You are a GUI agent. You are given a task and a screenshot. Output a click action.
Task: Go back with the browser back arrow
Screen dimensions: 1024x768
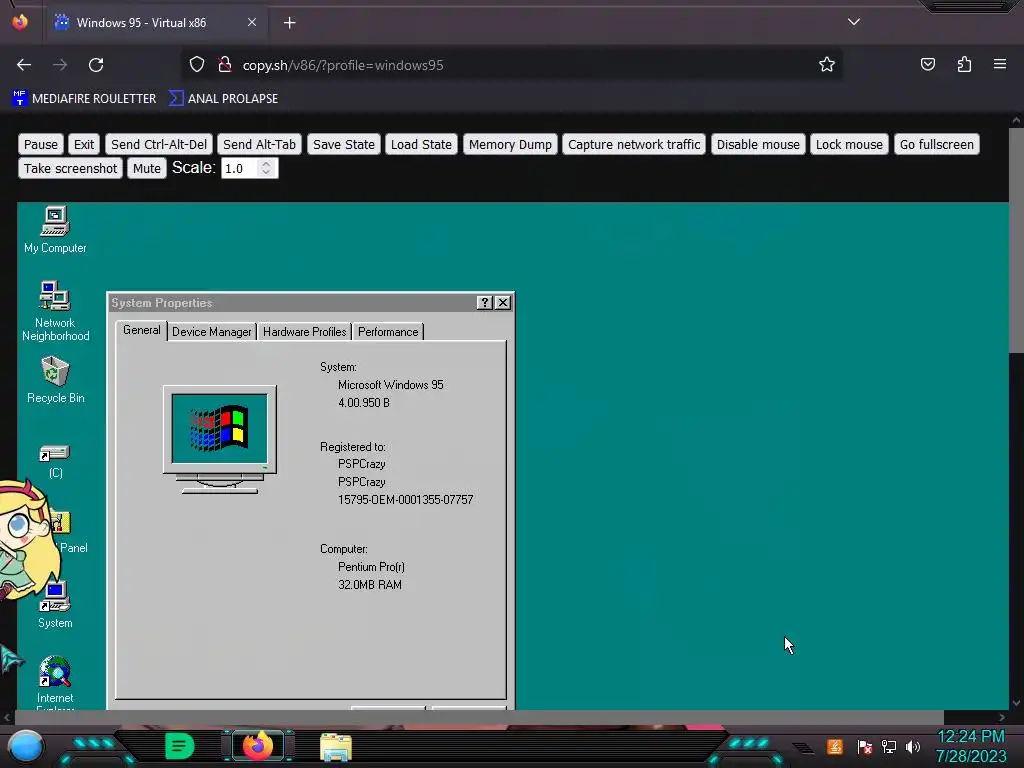click(24, 65)
